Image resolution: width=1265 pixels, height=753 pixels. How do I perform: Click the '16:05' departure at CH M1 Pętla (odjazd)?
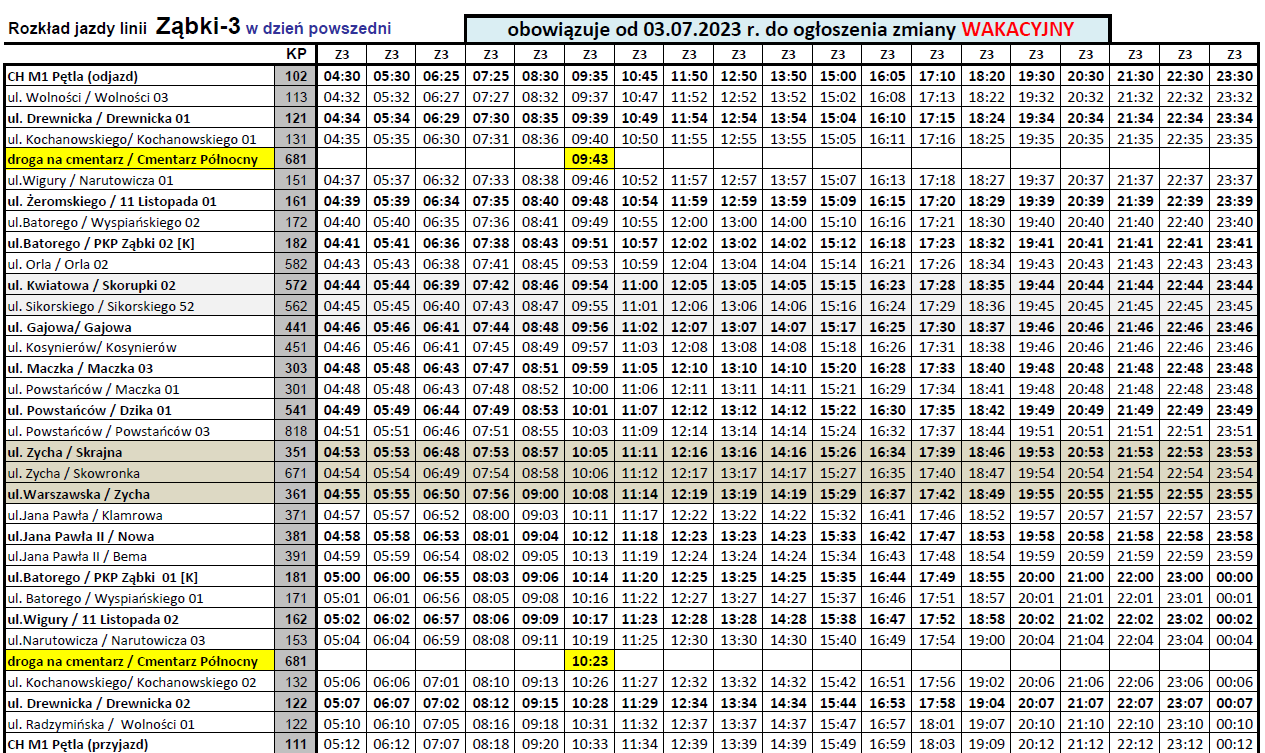coord(888,76)
